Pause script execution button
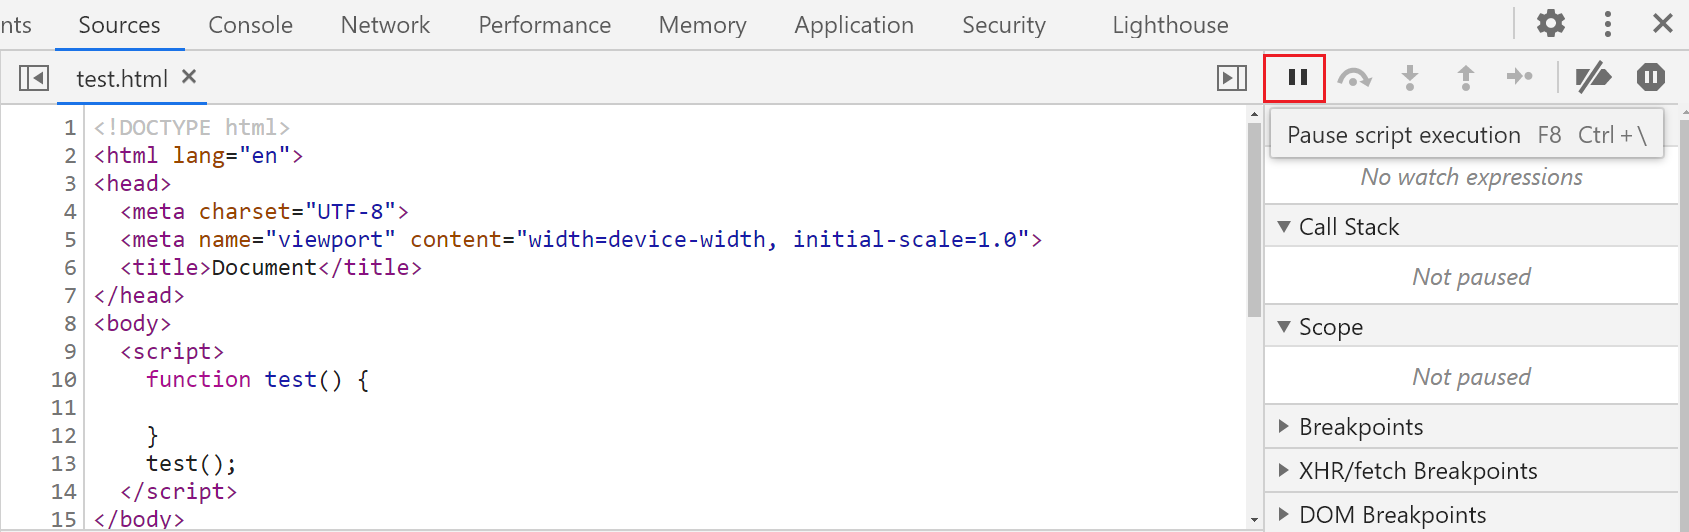Screen dimensions: 1689x532 pyautogui.click(x=1297, y=77)
